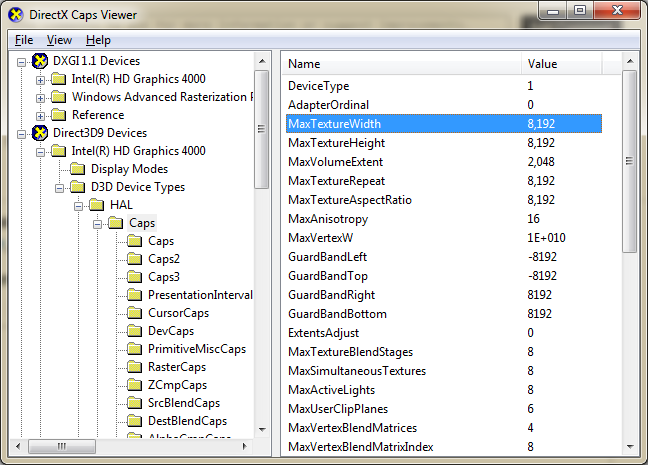Click tree pane scroll up arrow
Viewport: 648px width, 465px height.
click(262, 61)
